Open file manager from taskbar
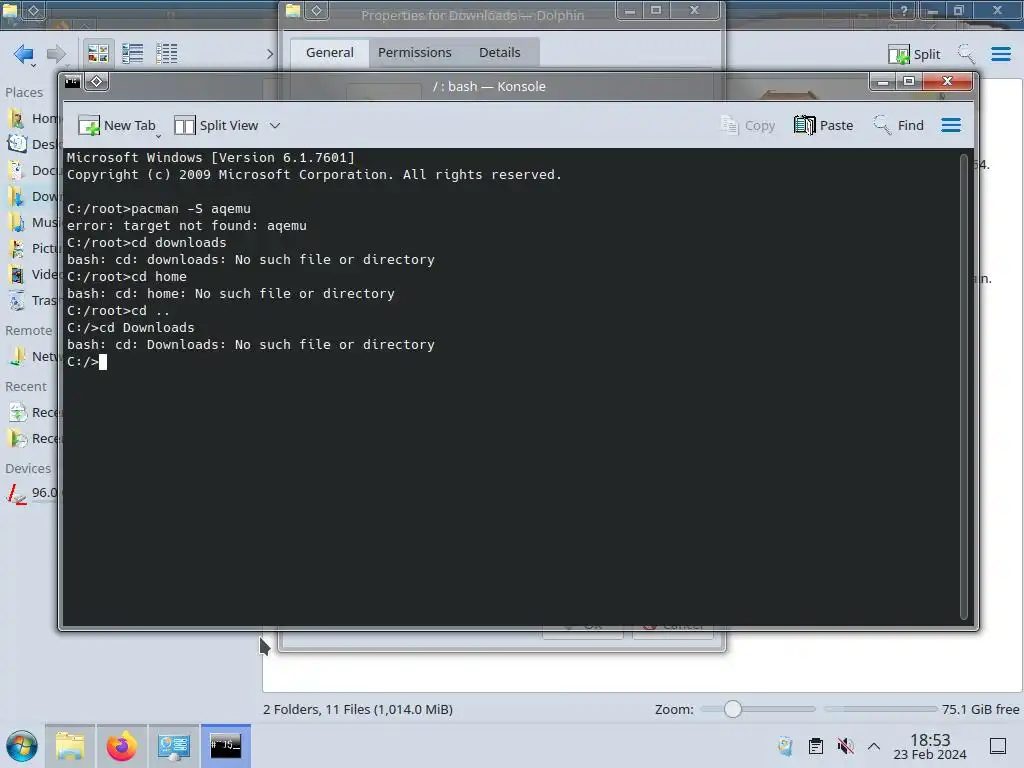 pos(70,746)
